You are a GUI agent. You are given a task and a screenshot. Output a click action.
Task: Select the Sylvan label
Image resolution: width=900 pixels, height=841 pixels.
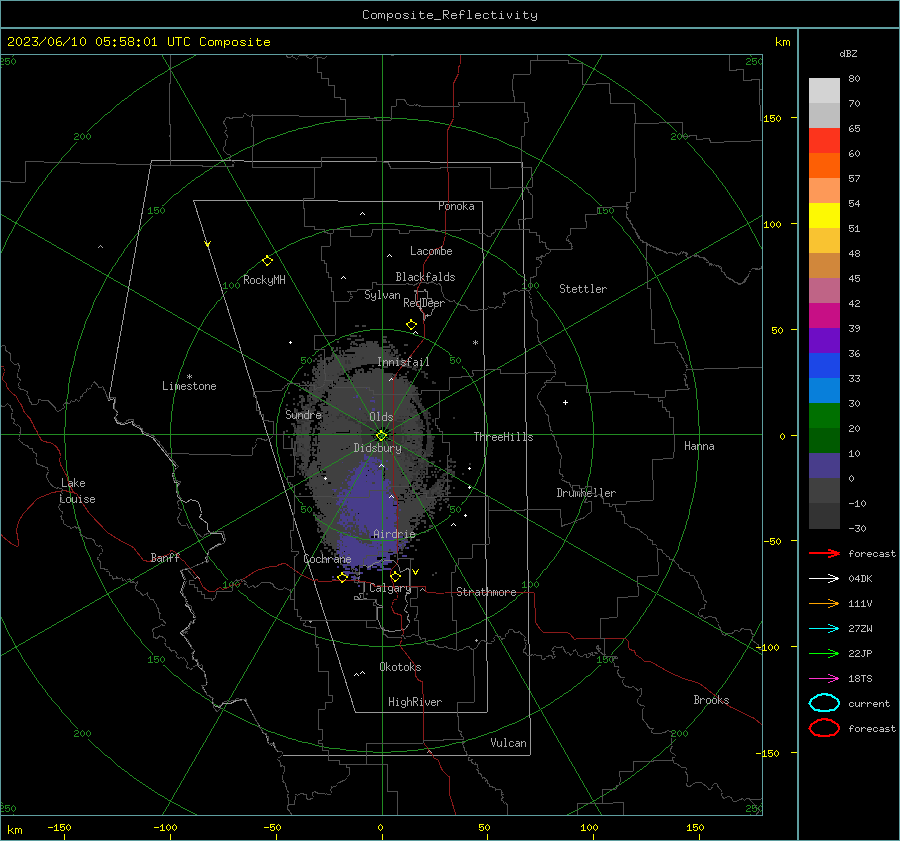[x=382, y=295]
